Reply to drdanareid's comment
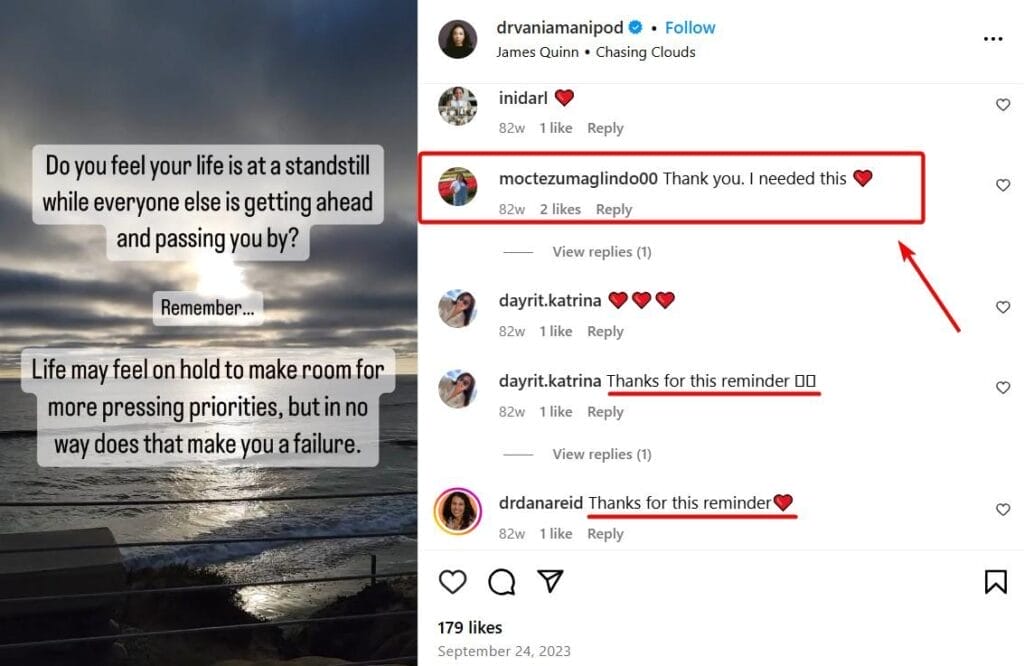This screenshot has width=1024, height=666. (605, 534)
